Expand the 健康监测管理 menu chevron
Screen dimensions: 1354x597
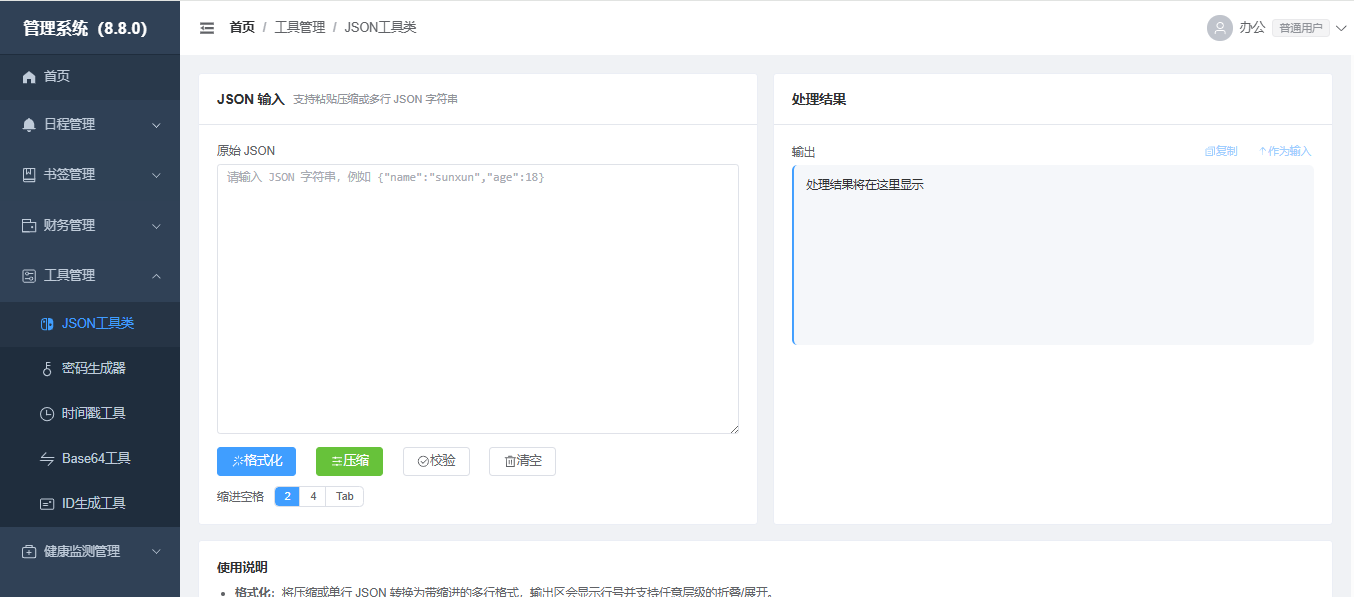pos(156,552)
